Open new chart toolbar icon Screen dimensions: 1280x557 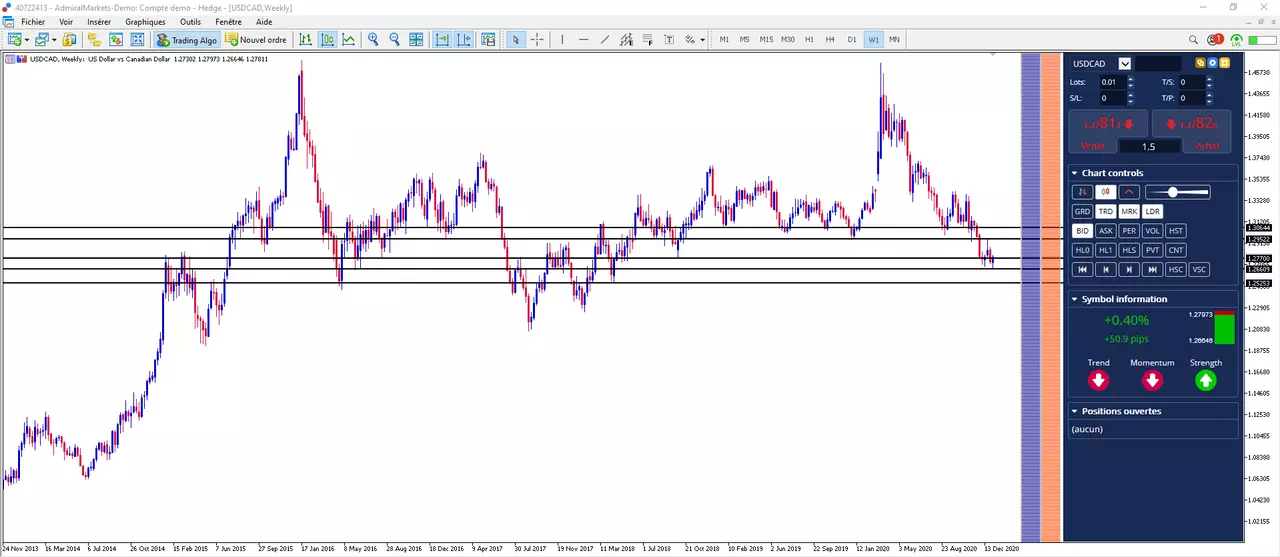pos(14,40)
